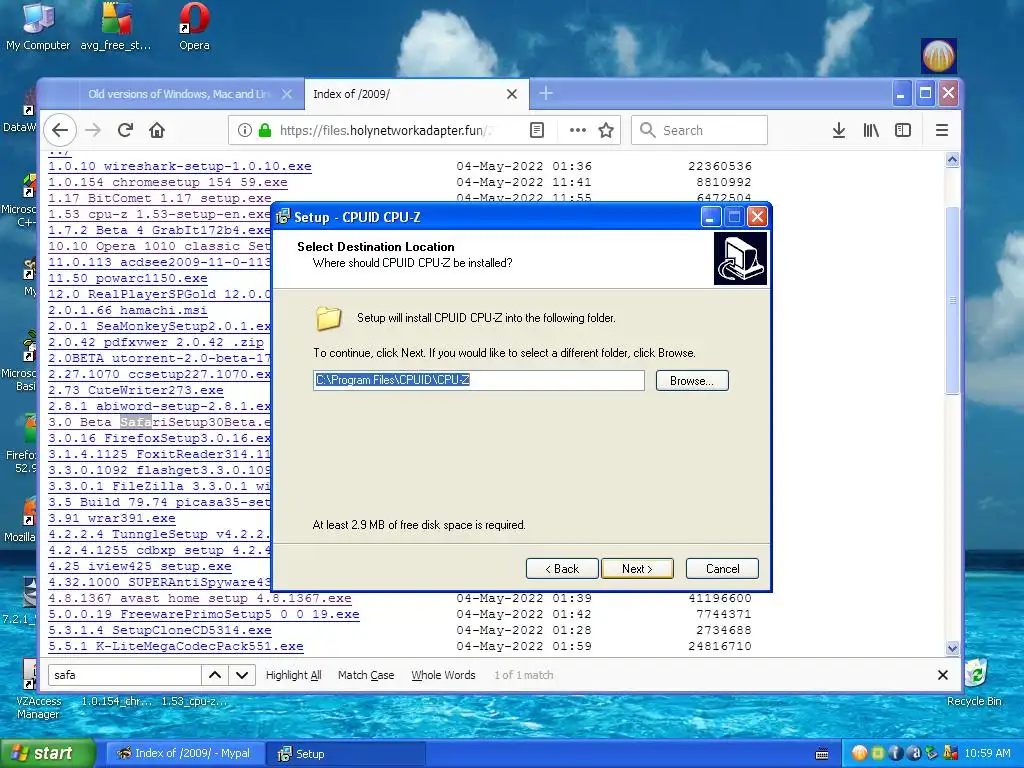The height and width of the screenshot is (768, 1024).
Task: Open VZAccess Manager desktop icon
Action: pyautogui.click(x=37, y=690)
